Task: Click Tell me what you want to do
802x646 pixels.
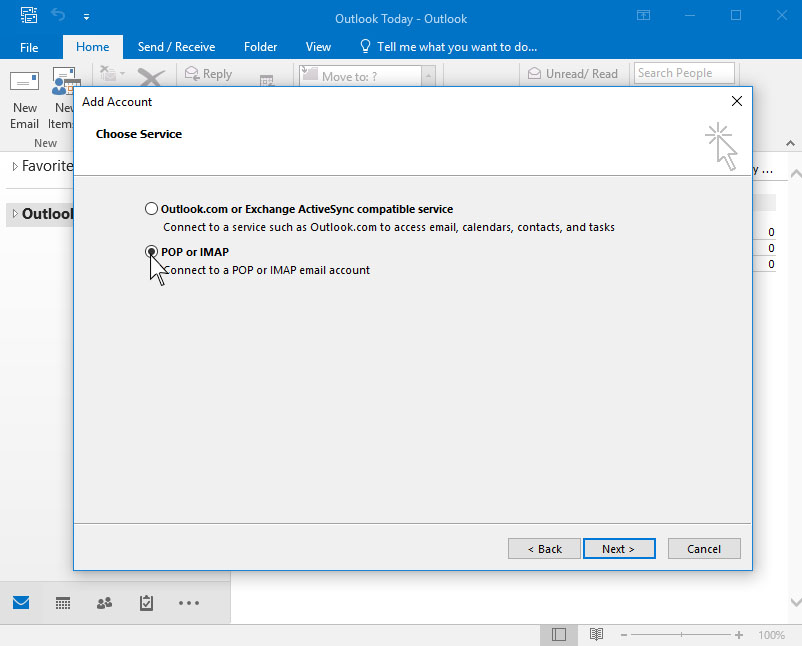Action: [x=449, y=47]
